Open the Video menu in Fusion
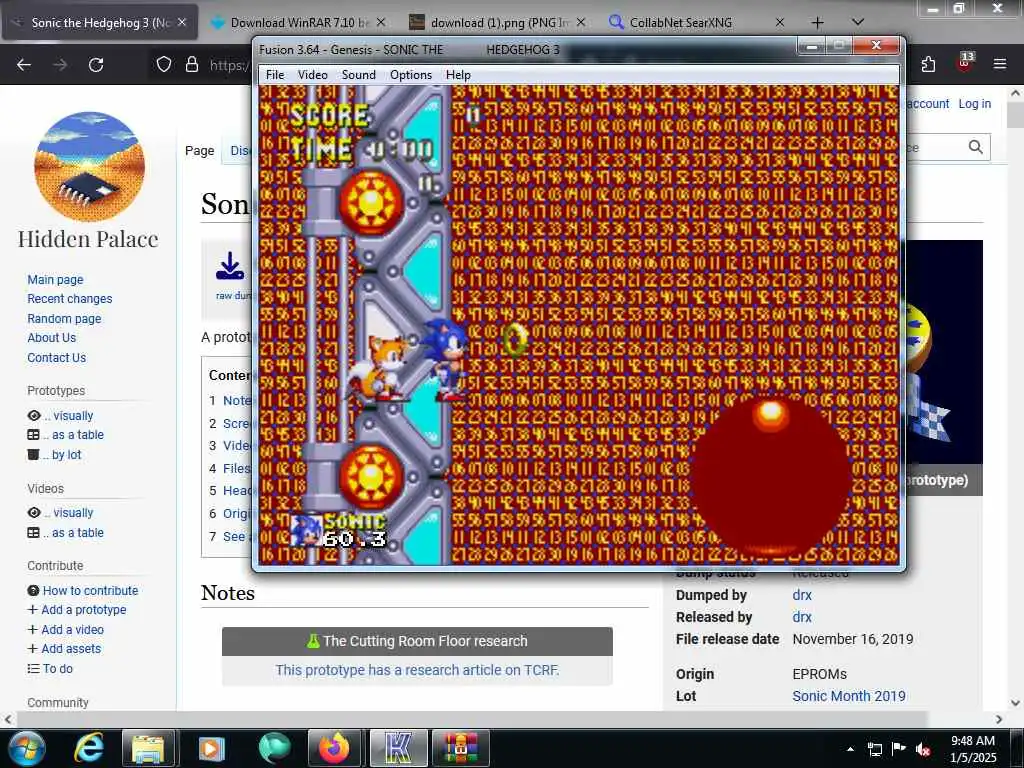Viewport: 1024px width, 768px height. point(313,74)
